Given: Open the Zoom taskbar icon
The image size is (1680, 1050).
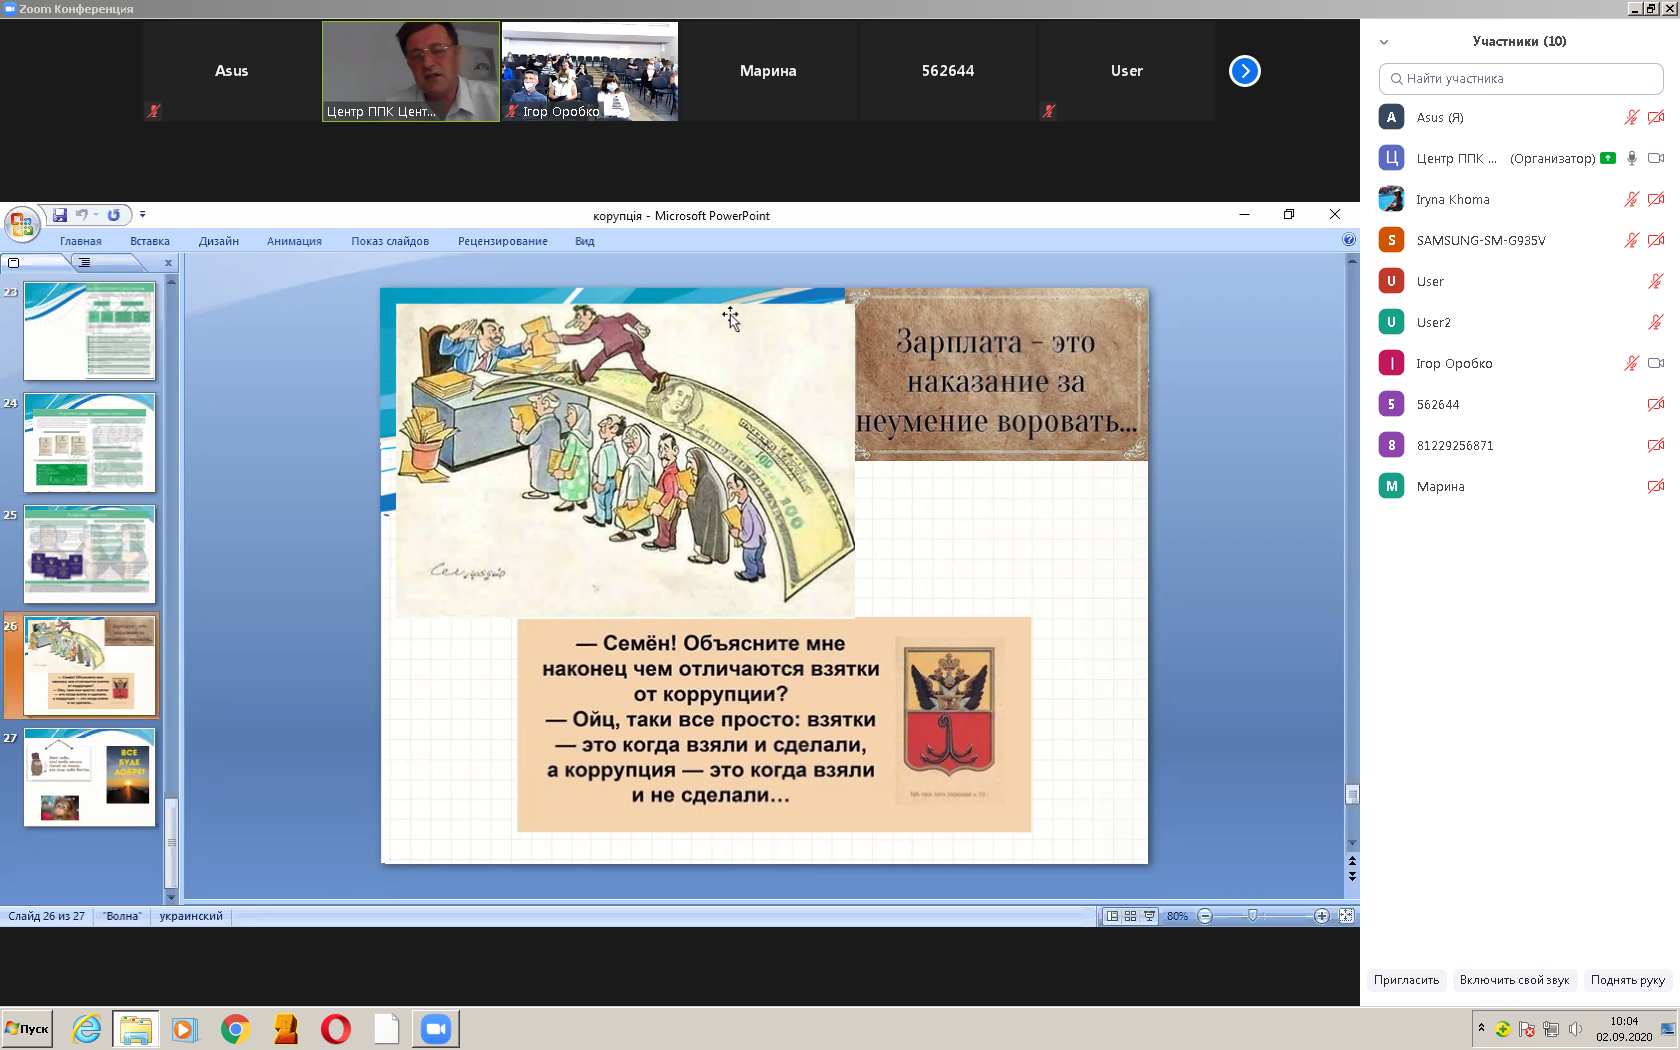Looking at the screenshot, I should [436, 1029].
